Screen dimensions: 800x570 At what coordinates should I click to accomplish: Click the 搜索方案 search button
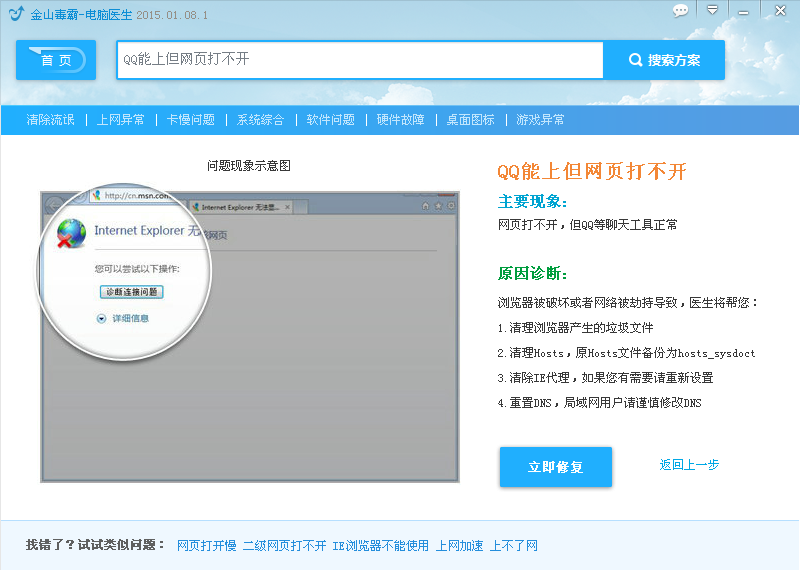pos(664,60)
